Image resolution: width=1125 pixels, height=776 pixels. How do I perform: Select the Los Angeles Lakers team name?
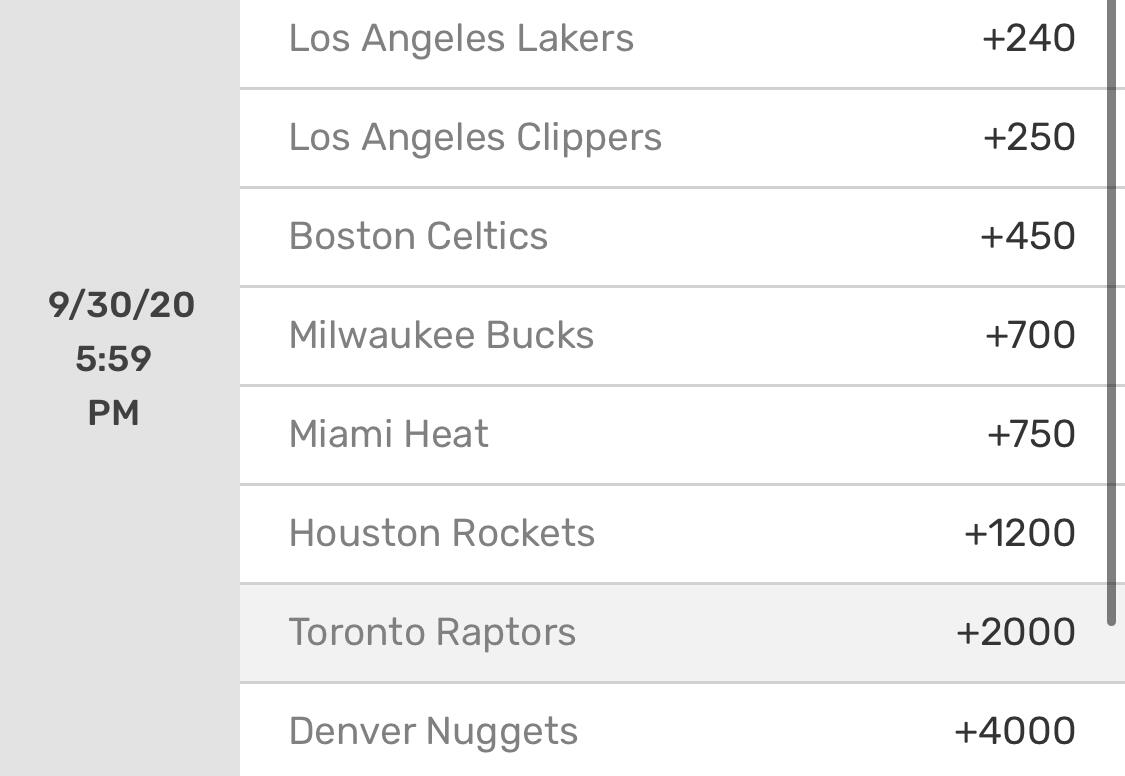coord(461,39)
